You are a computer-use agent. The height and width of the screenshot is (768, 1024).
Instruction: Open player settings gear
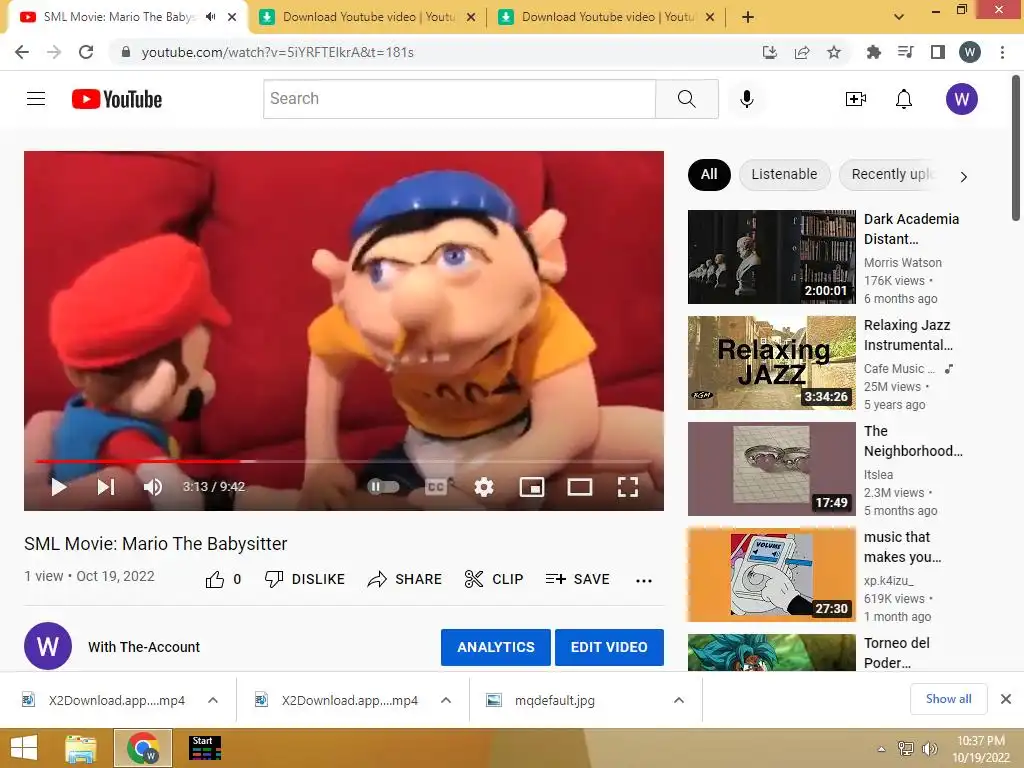(x=484, y=487)
